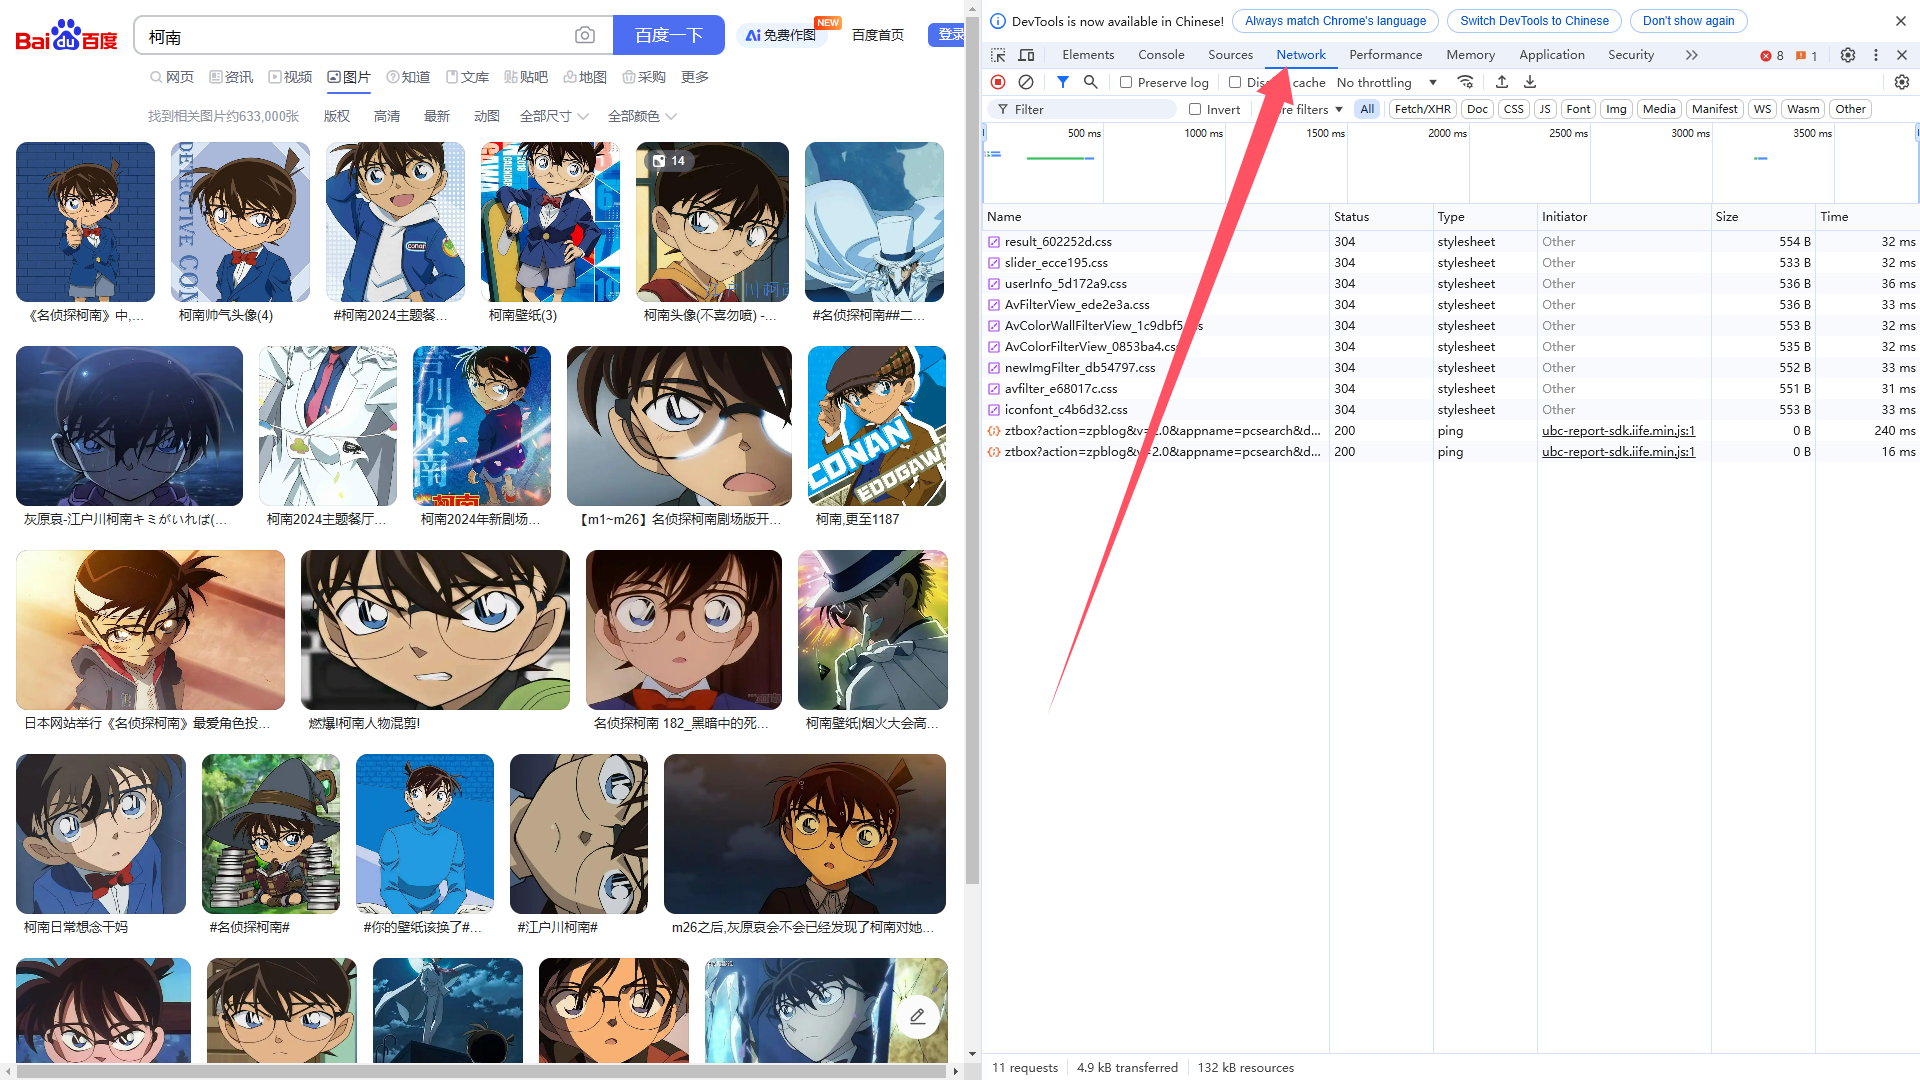Viewport: 1920px width, 1080px height.
Task: Click the page vertical scrollbar
Action: tap(972, 450)
